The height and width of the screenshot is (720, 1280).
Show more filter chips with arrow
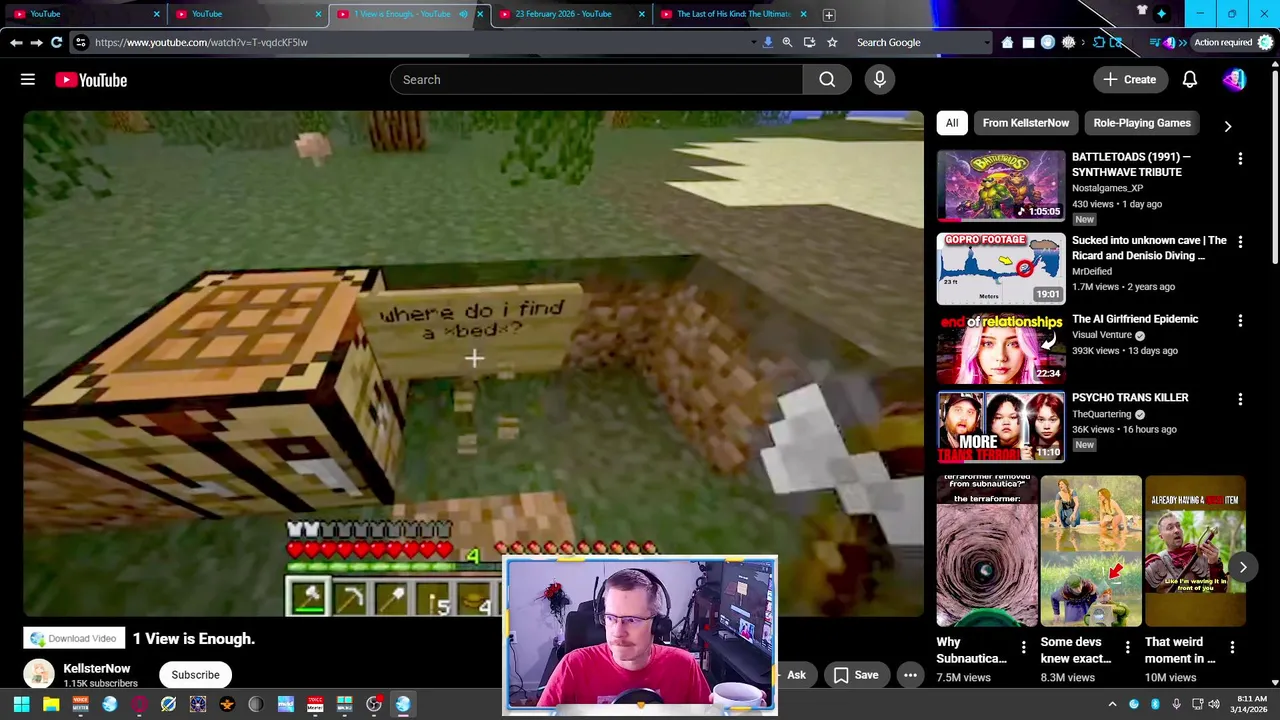pos(1228,126)
